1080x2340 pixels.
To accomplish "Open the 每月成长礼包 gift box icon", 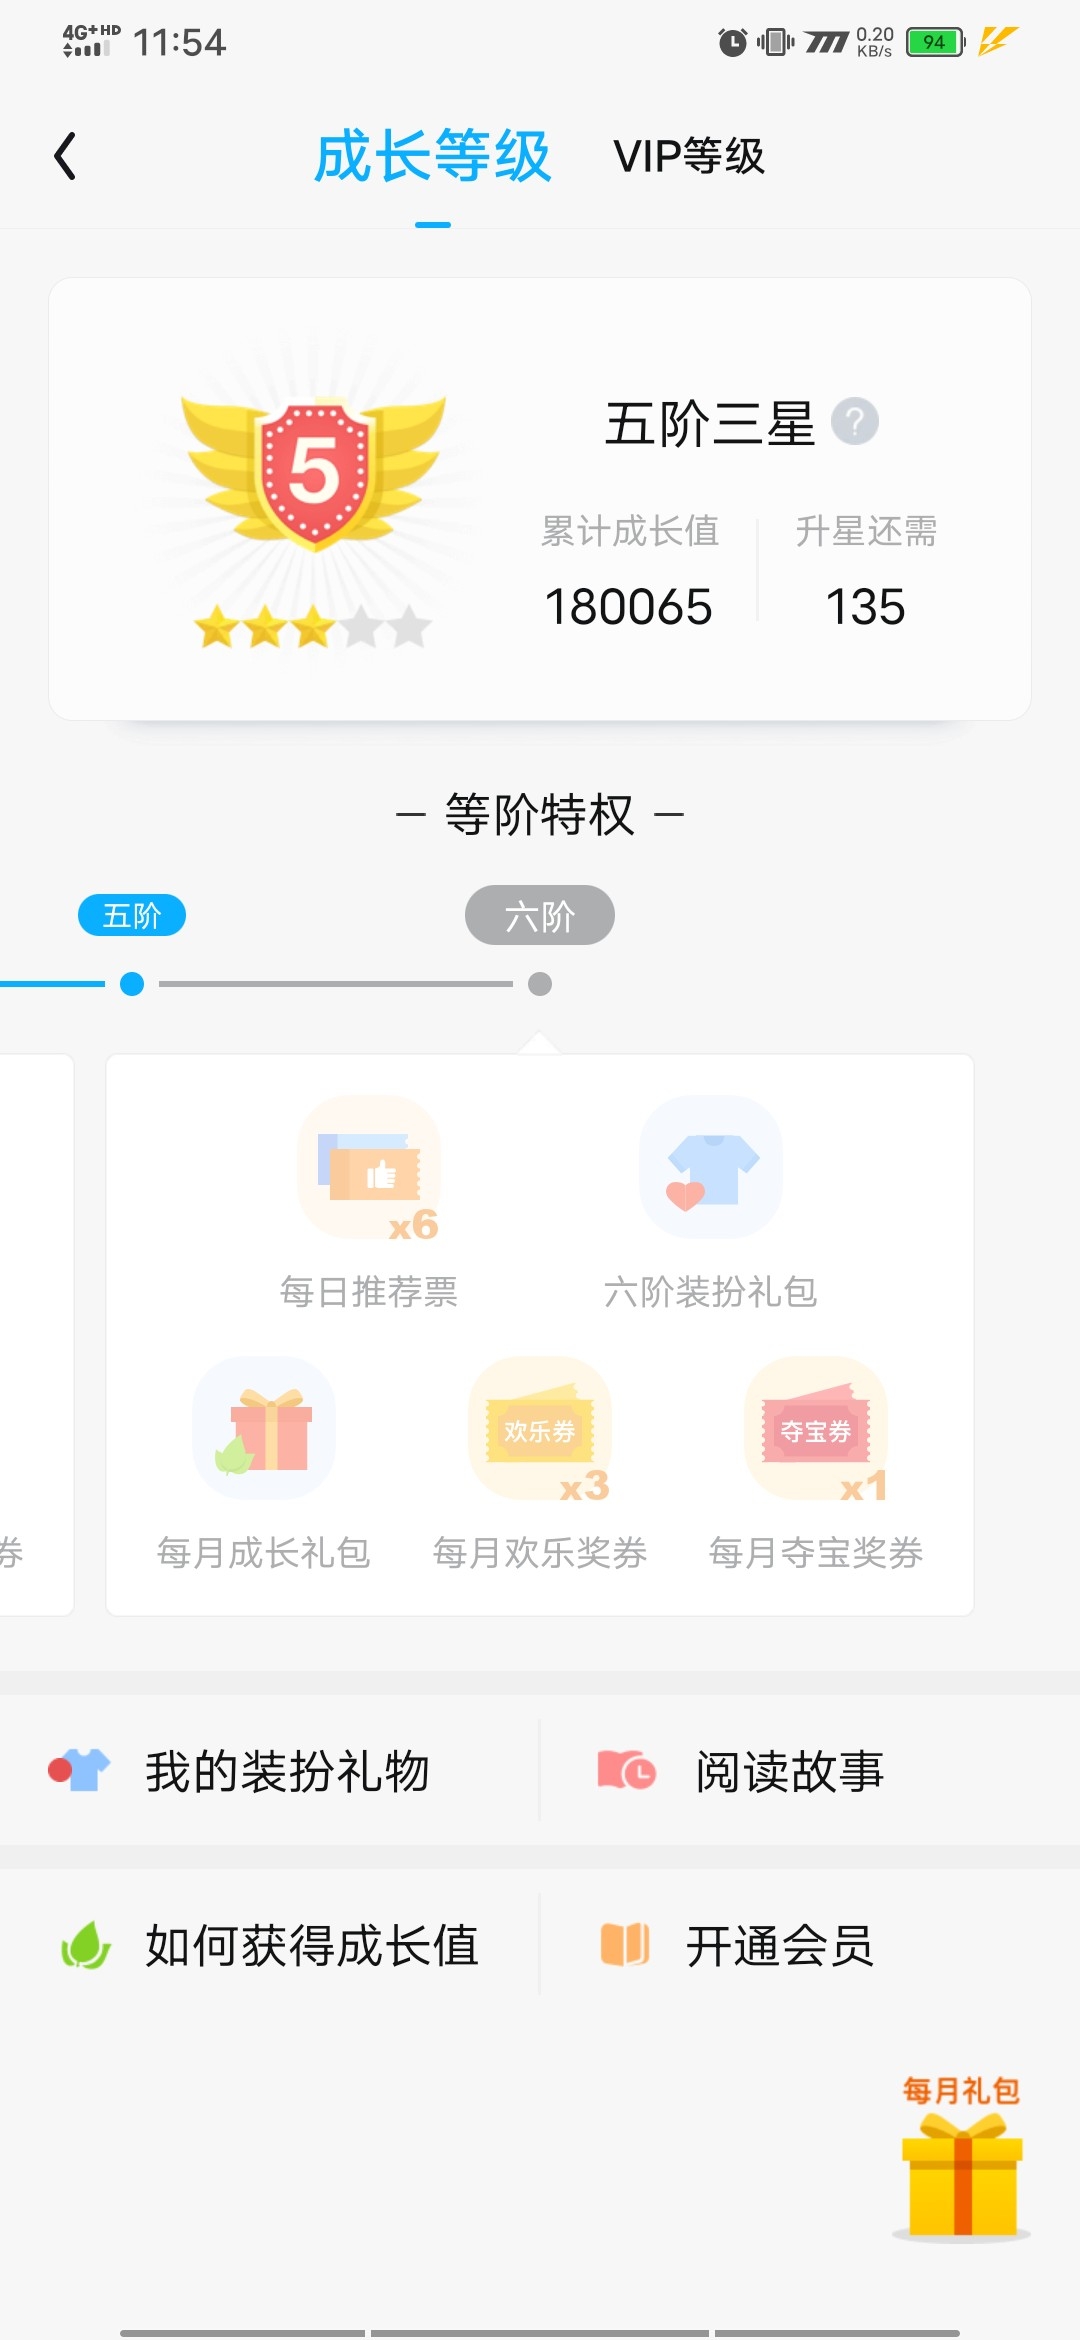I will pos(264,1428).
